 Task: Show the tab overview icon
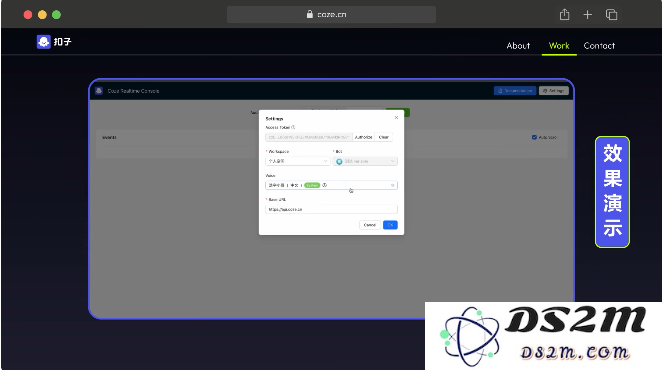(x=611, y=15)
